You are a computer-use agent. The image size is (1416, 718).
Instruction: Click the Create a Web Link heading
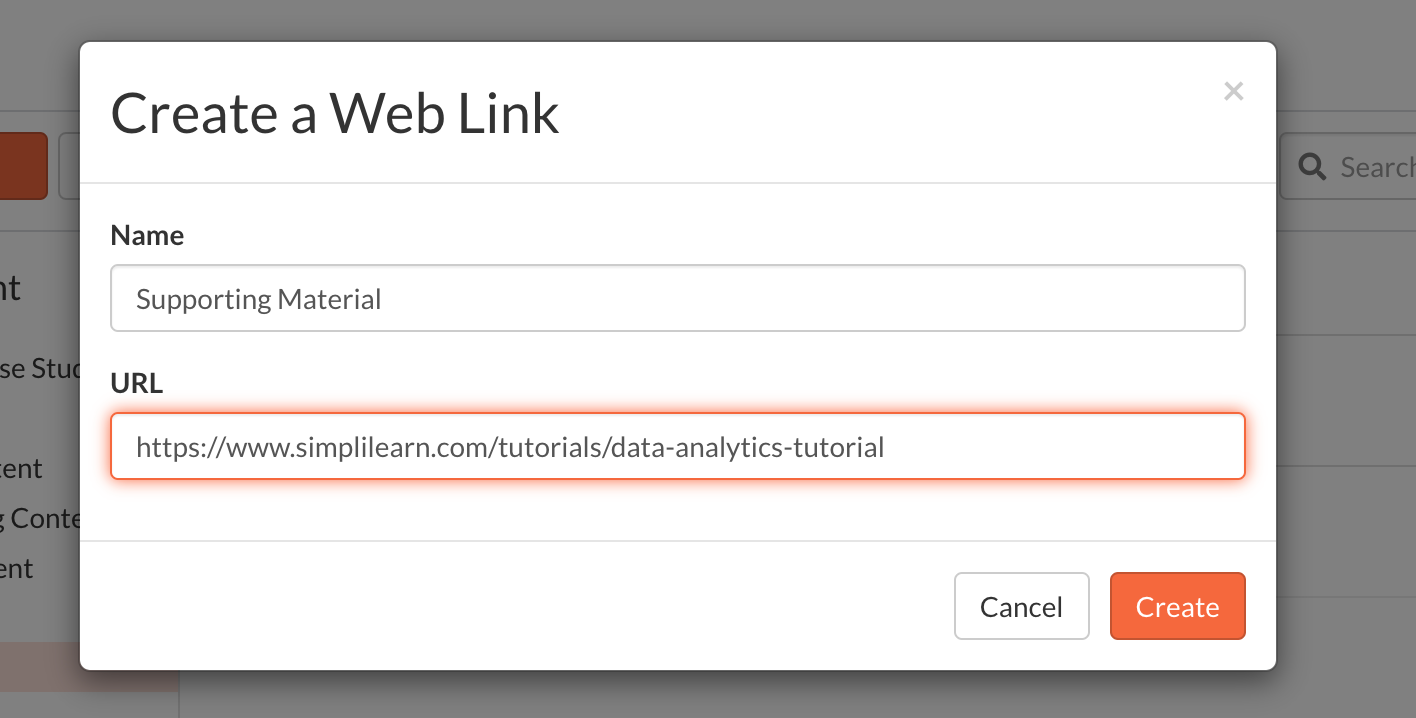pyautogui.click(x=335, y=113)
